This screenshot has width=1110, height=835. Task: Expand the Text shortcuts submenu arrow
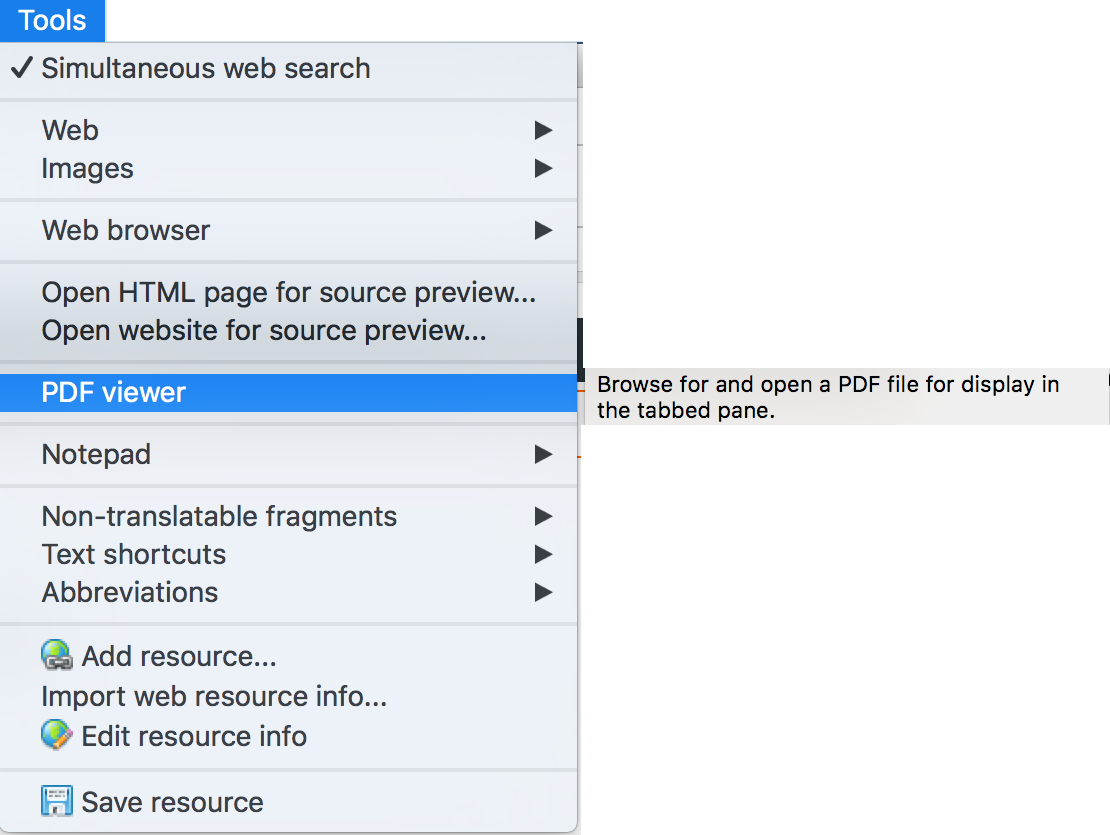[x=543, y=554]
